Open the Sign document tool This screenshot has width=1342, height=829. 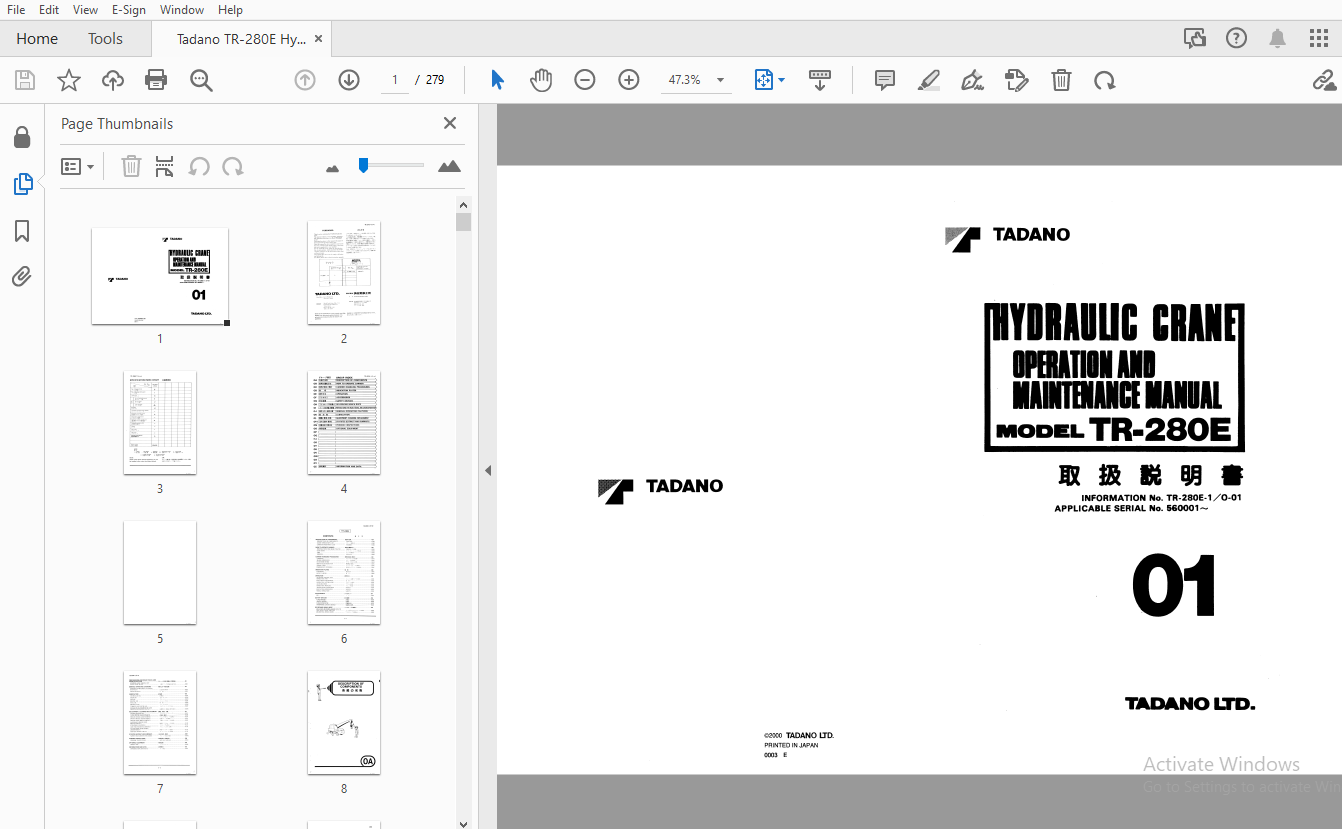[973, 80]
